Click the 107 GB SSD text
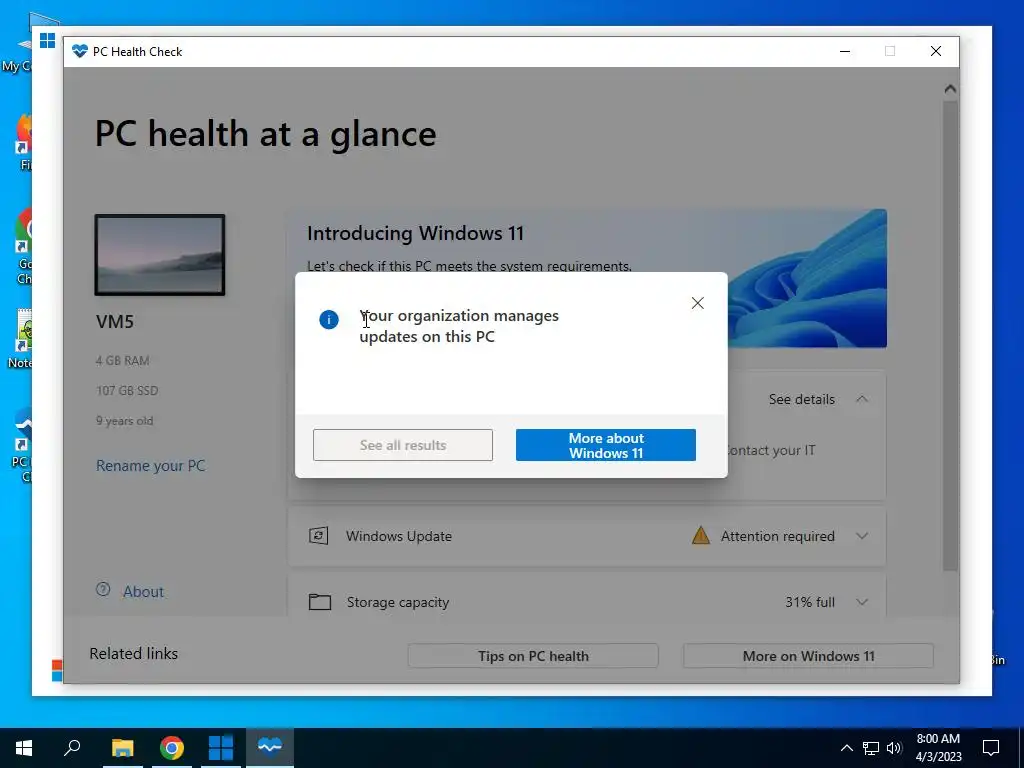 (127, 391)
